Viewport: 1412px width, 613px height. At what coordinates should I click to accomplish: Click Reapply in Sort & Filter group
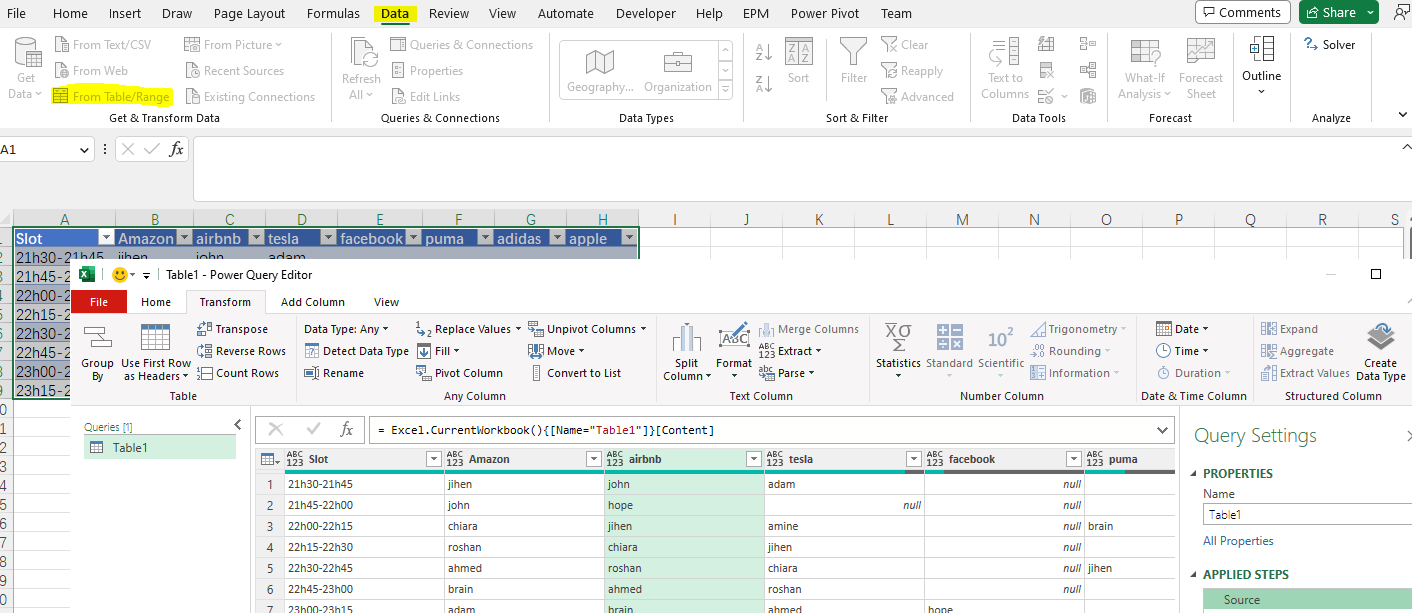[x=911, y=71]
